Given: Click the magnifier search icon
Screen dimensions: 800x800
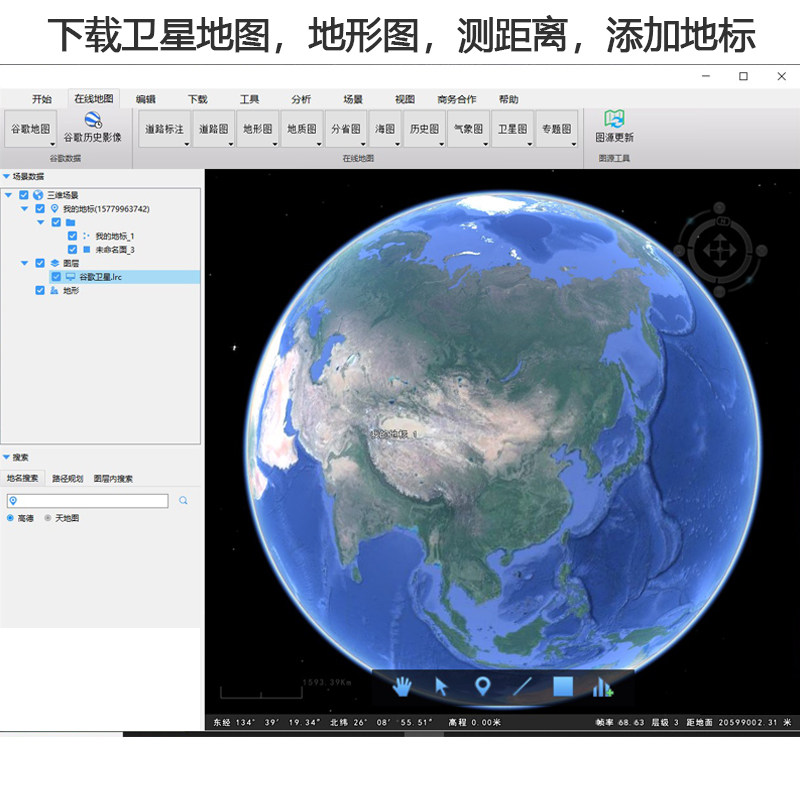Looking at the screenshot, I should pos(183,501).
